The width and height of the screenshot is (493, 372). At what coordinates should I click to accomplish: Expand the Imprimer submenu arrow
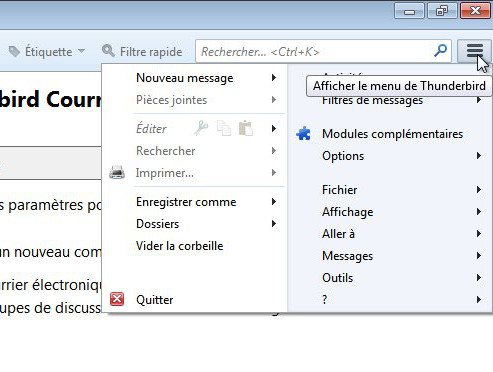click(x=274, y=173)
